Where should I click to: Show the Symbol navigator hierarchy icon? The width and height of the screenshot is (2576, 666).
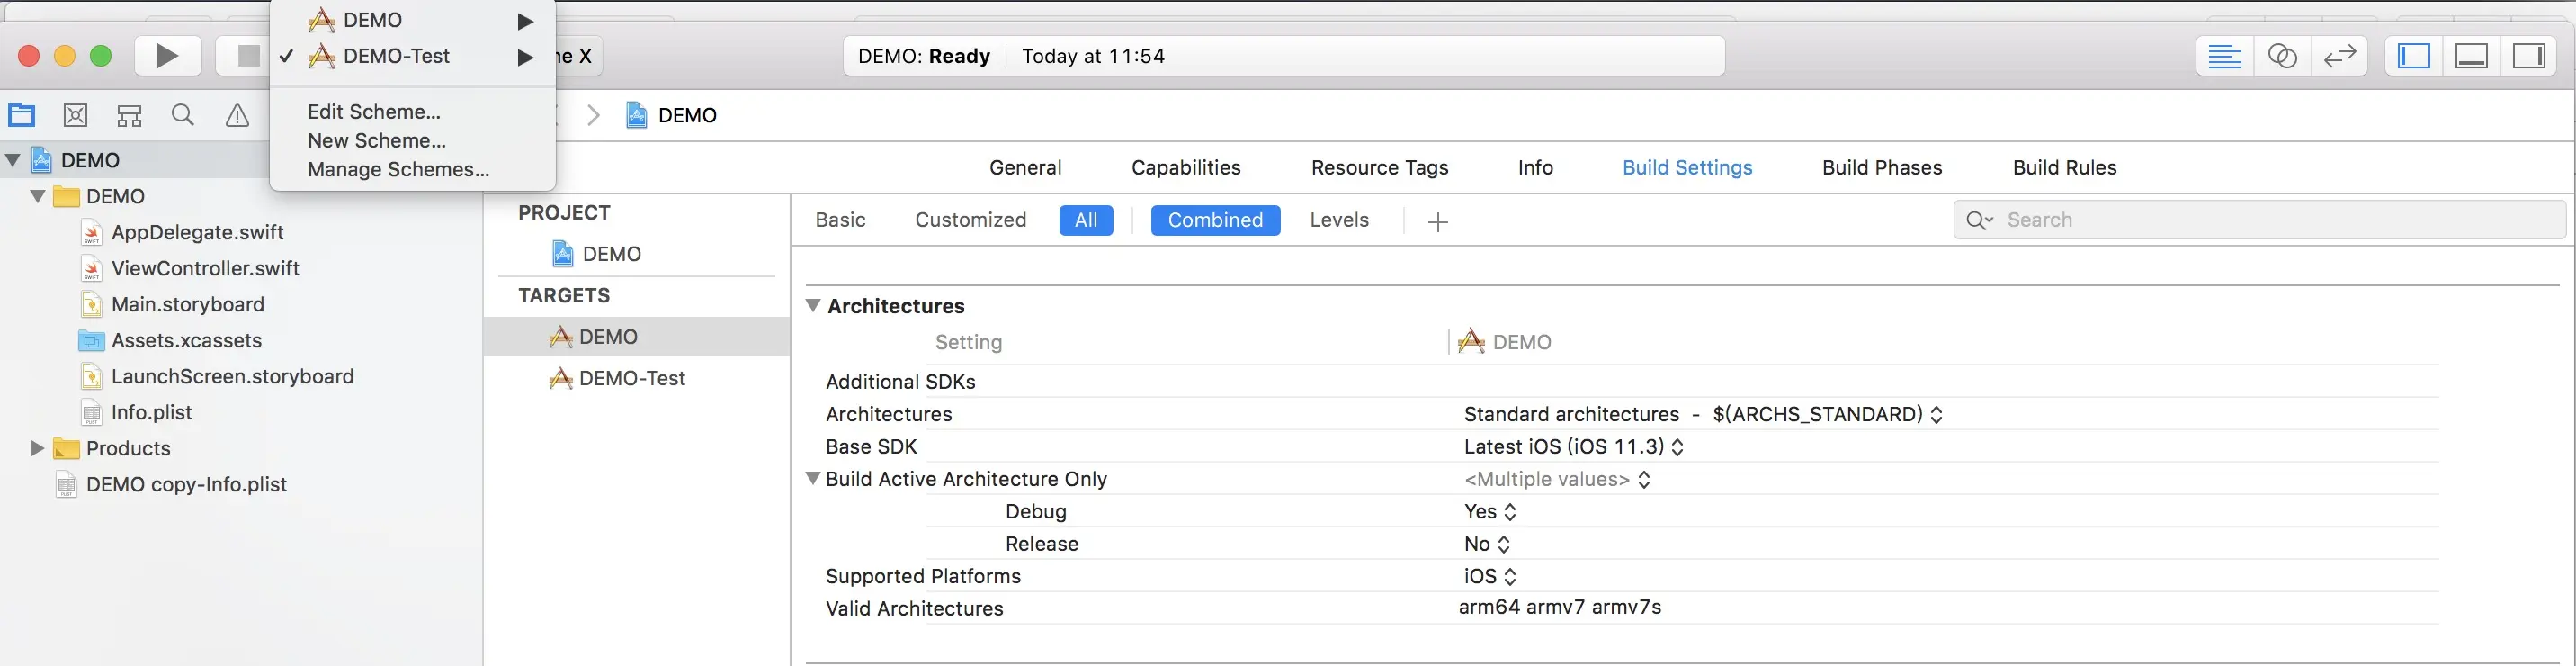pos(129,116)
